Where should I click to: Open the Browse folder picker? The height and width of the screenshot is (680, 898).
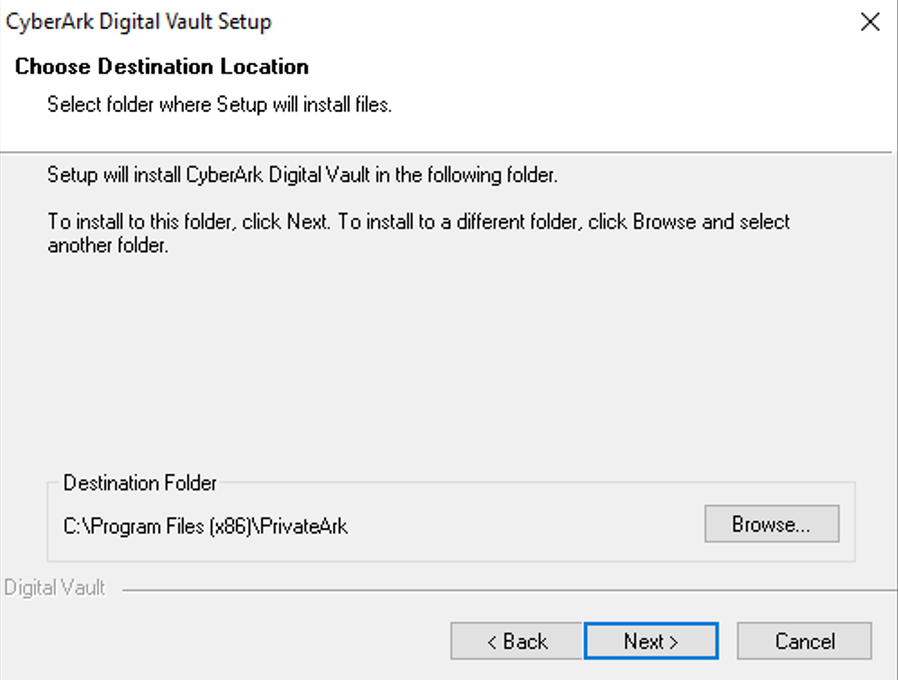coord(771,524)
